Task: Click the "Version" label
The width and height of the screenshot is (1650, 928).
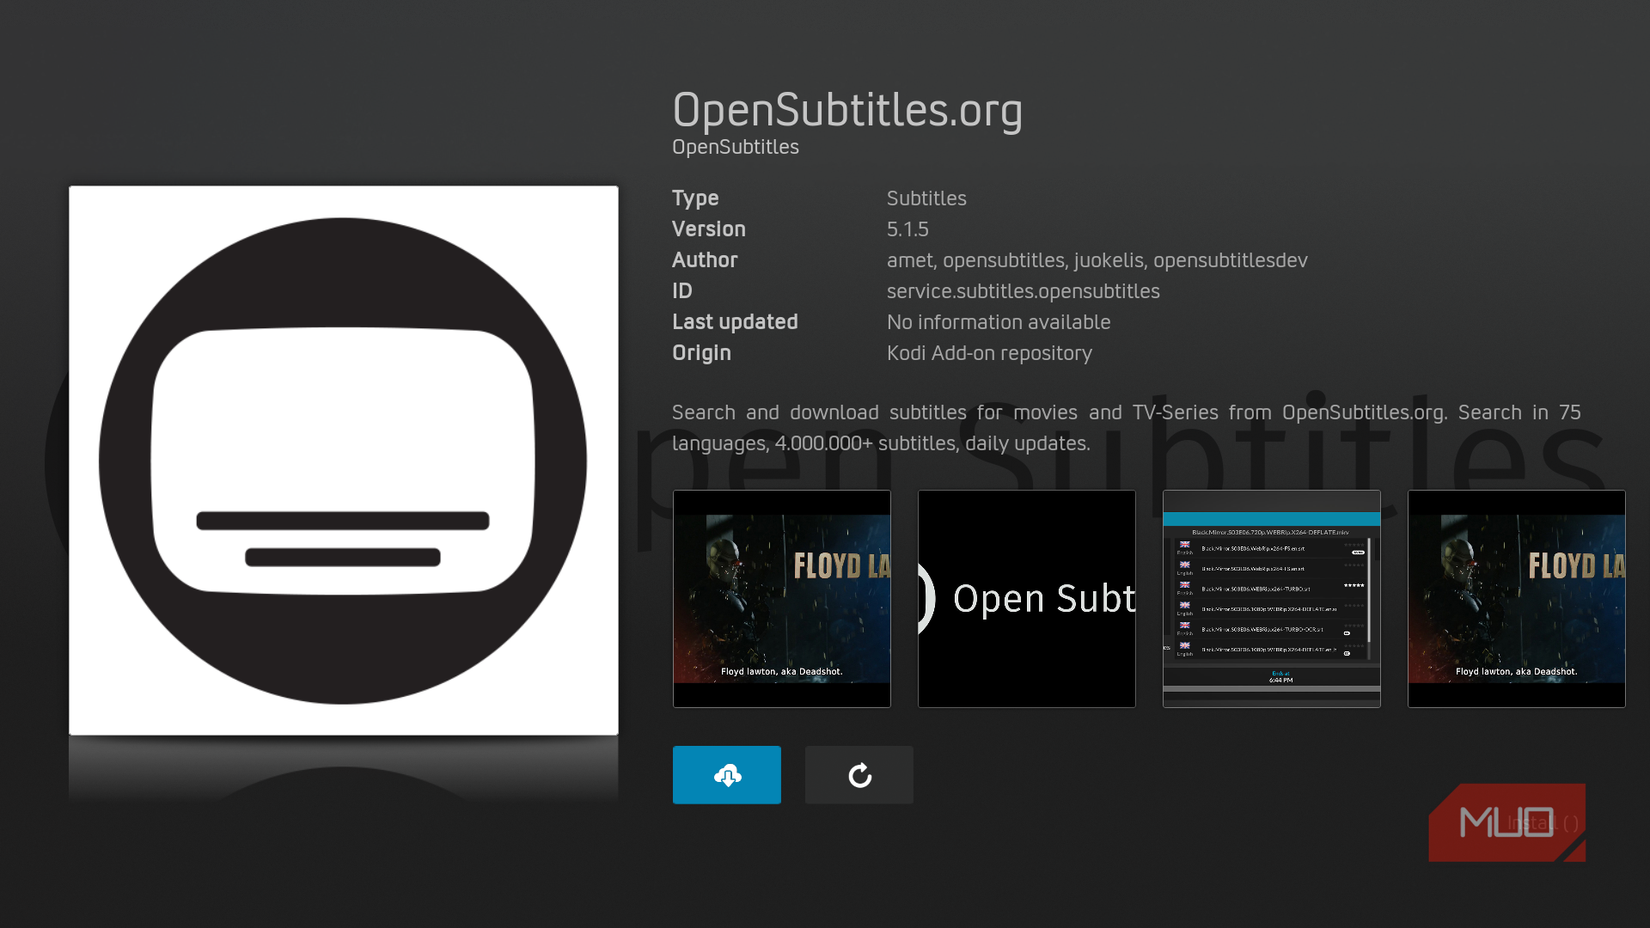Action: coord(709,229)
